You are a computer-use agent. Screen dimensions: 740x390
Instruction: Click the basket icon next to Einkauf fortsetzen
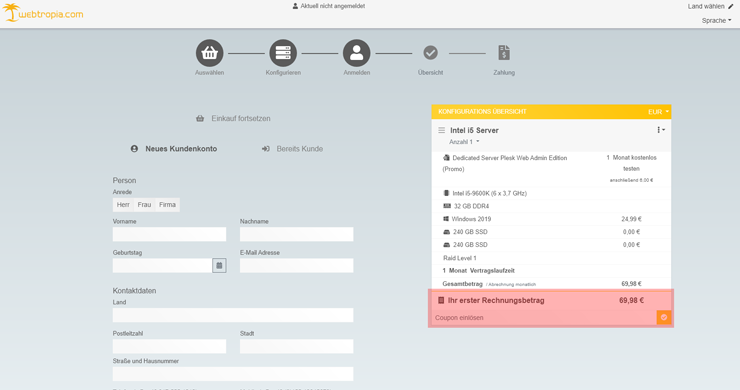tap(200, 119)
